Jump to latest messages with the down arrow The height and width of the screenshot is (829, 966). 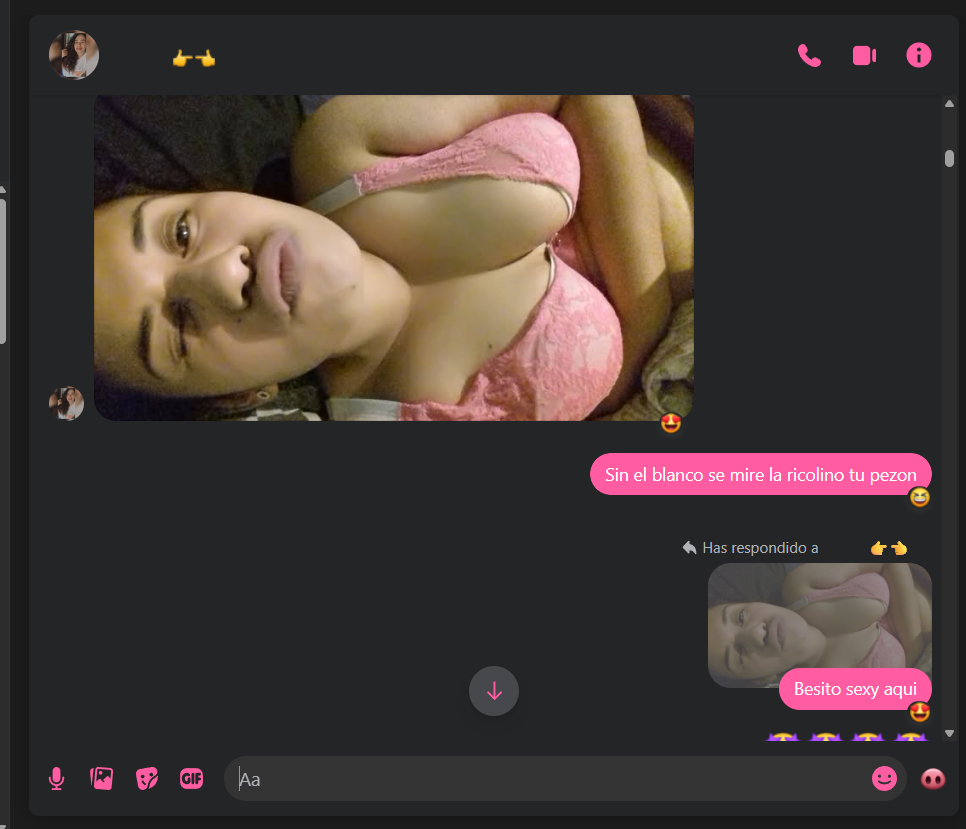click(x=493, y=690)
